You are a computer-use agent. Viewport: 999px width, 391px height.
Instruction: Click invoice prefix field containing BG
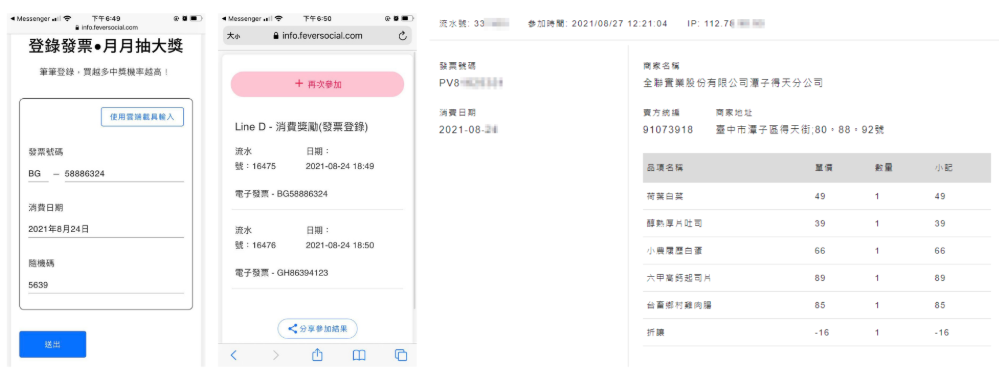[x=38, y=174]
